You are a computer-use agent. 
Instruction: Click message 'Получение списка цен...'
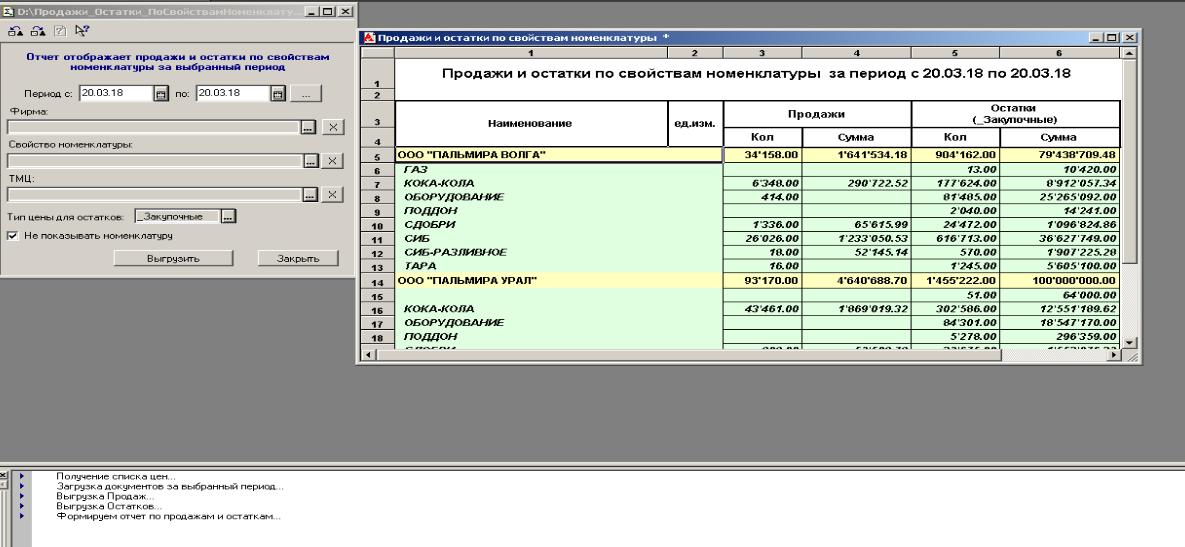click(x=116, y=477)
